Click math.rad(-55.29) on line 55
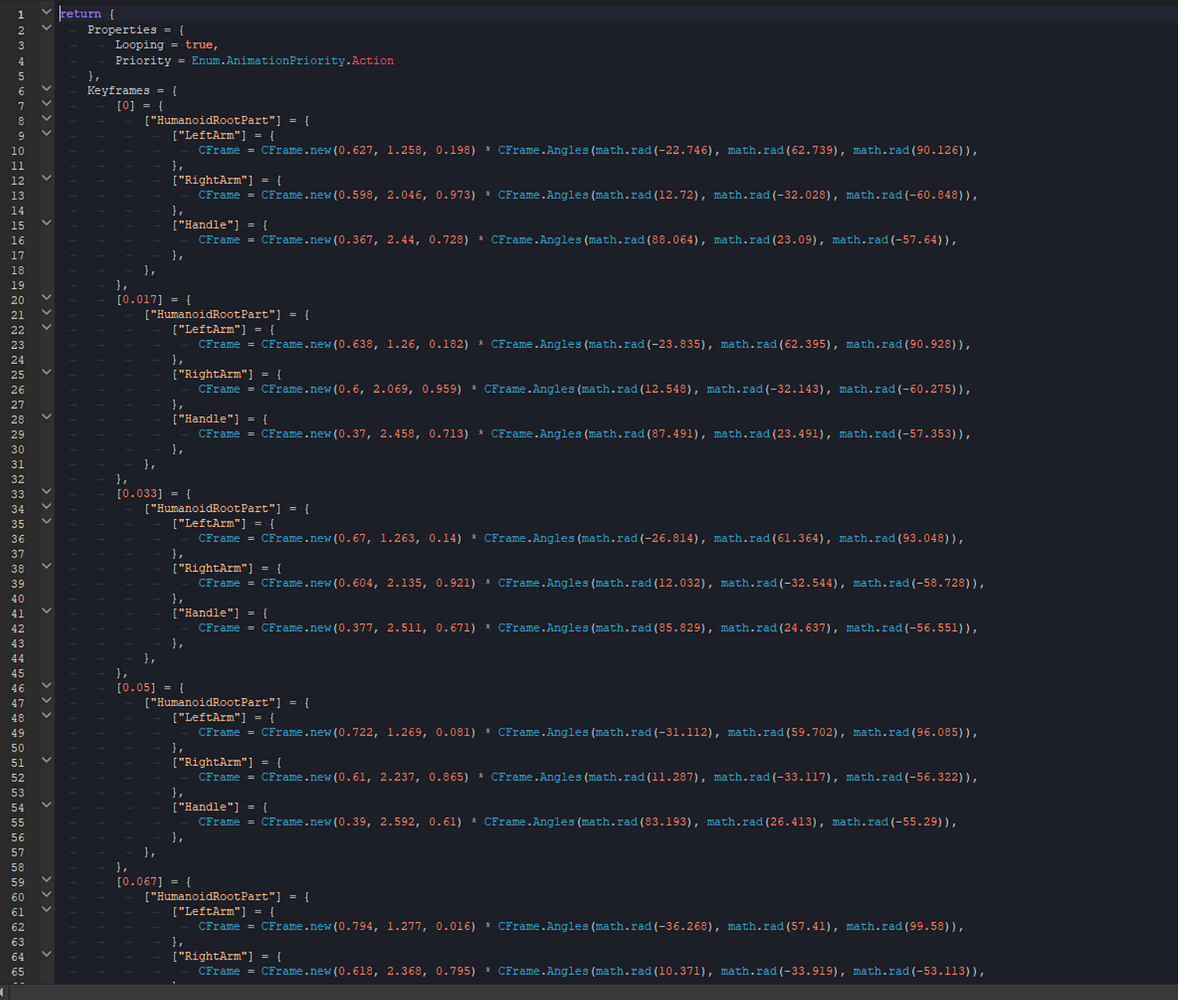 click(887, 822)
